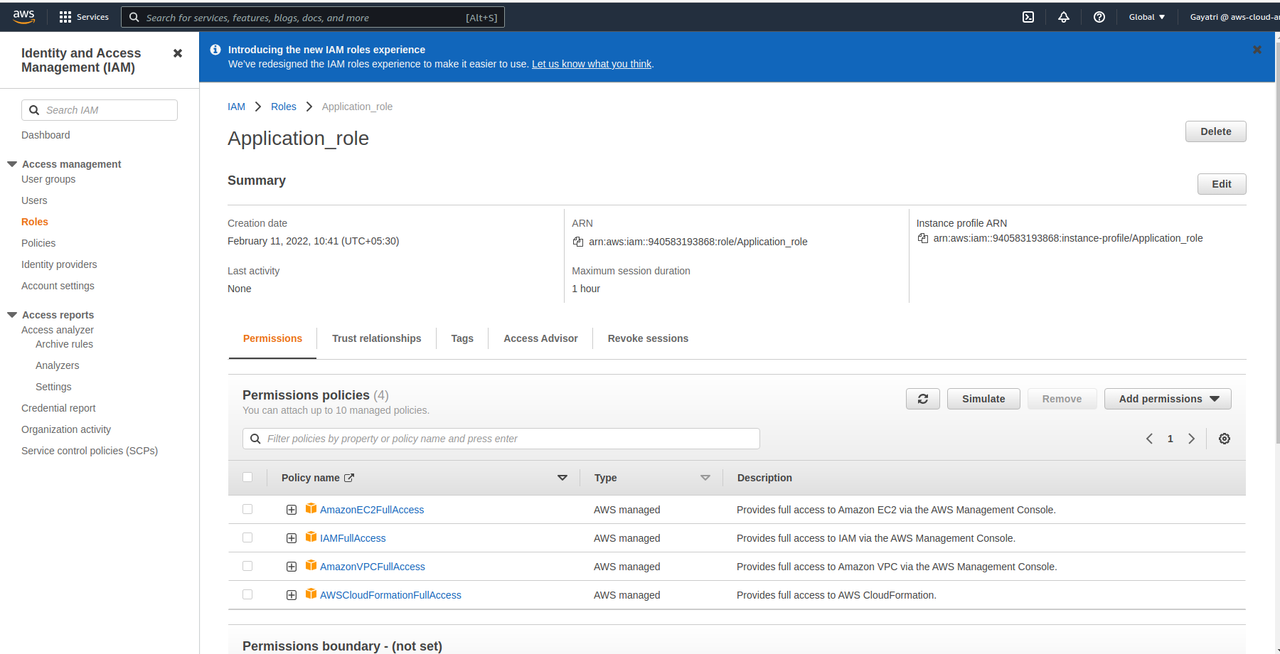Open the IAMFullAccess policy link

coord(353,538)
